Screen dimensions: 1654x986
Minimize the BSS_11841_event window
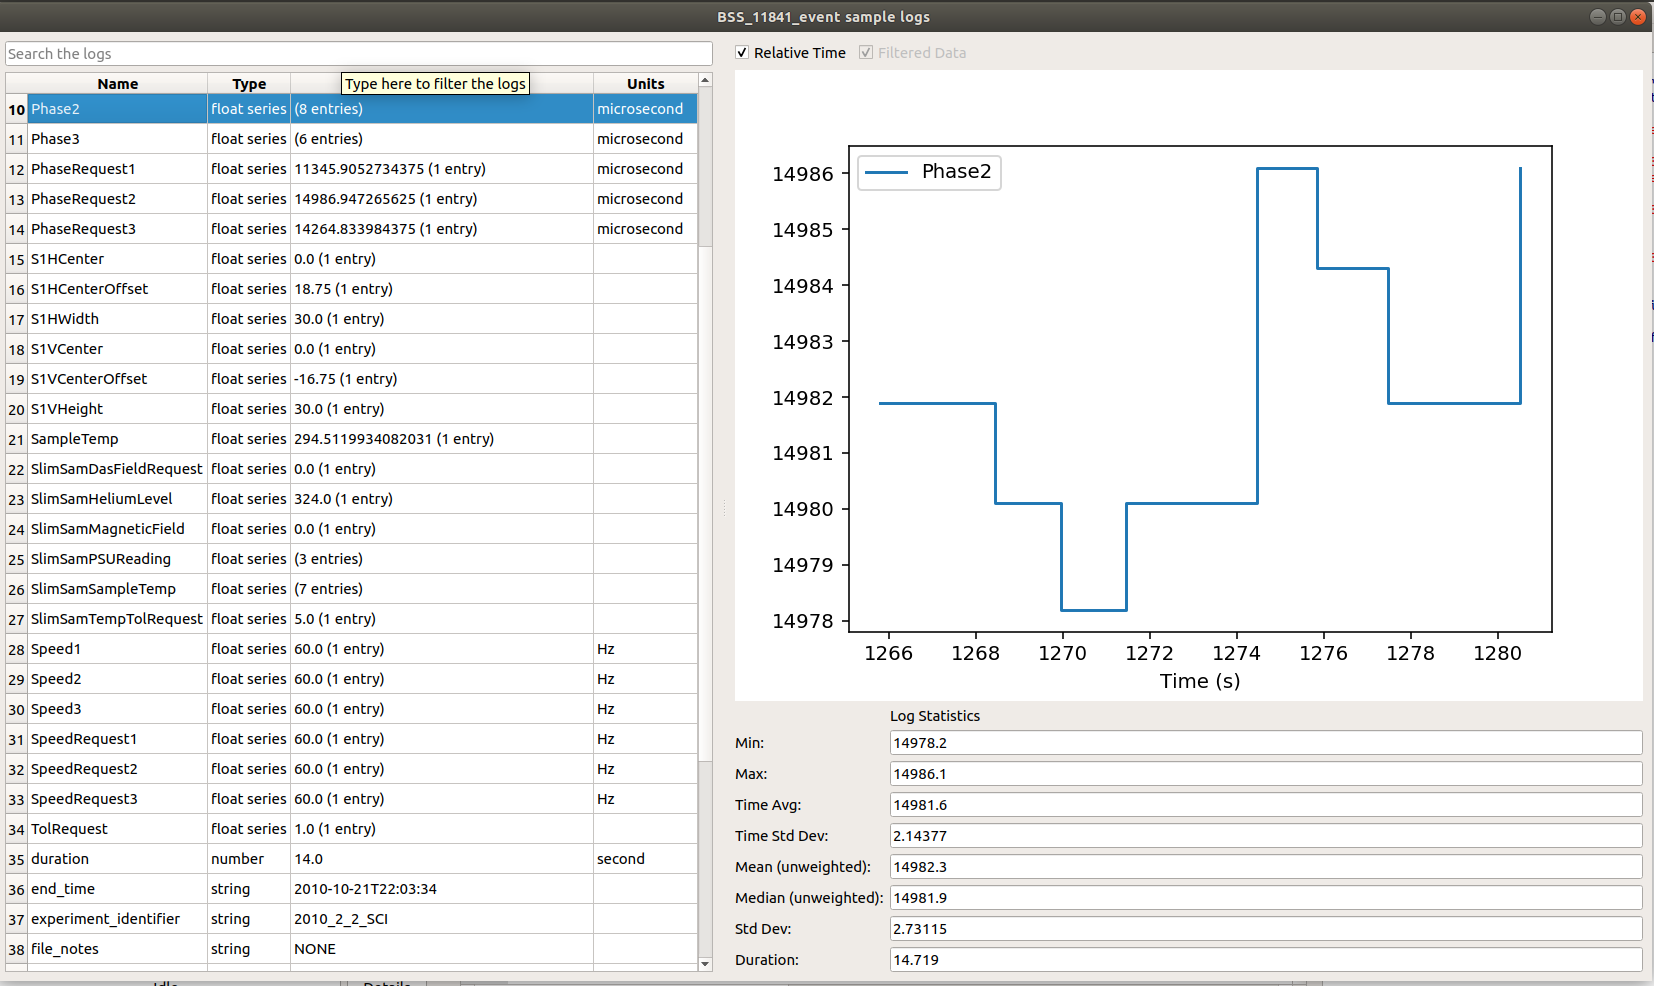(1598, 16)
